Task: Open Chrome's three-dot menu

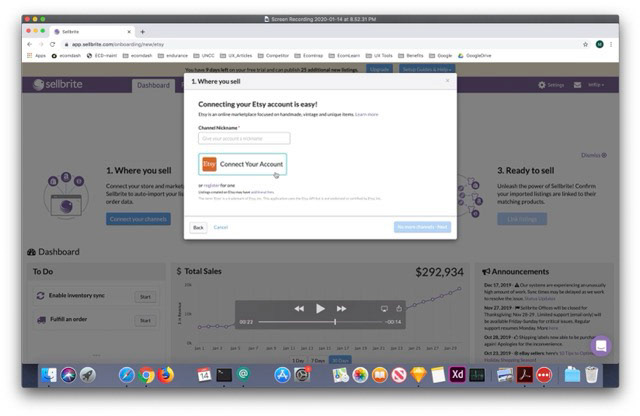Action: tap(611, 44)
